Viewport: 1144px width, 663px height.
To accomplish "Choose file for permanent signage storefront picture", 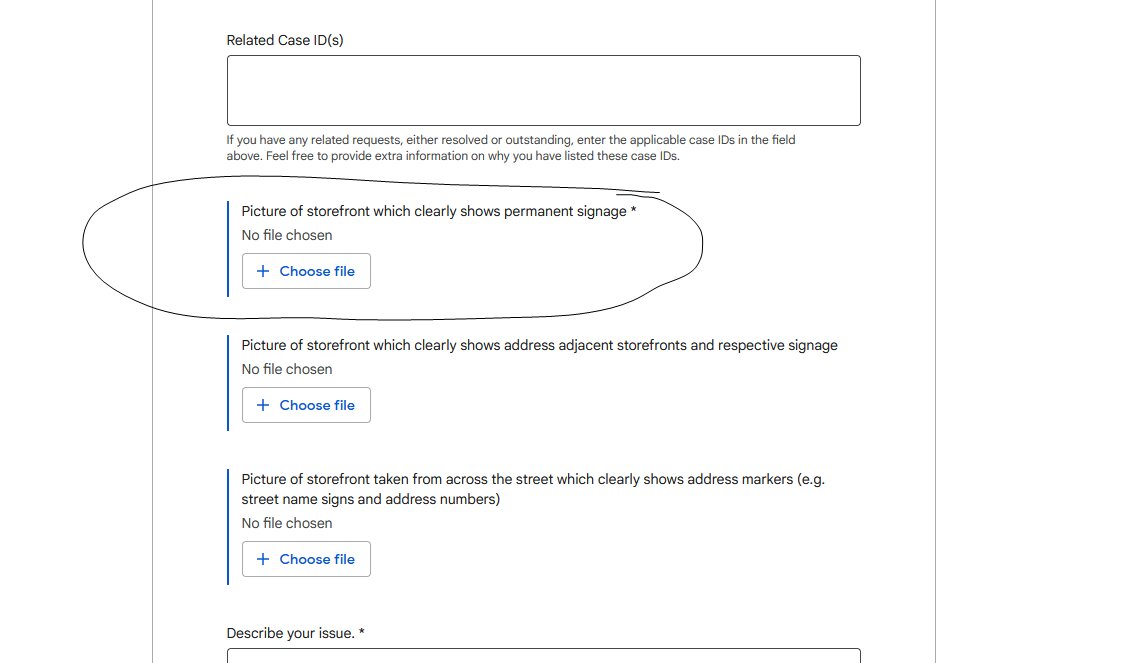I will (x=306, y=271).
